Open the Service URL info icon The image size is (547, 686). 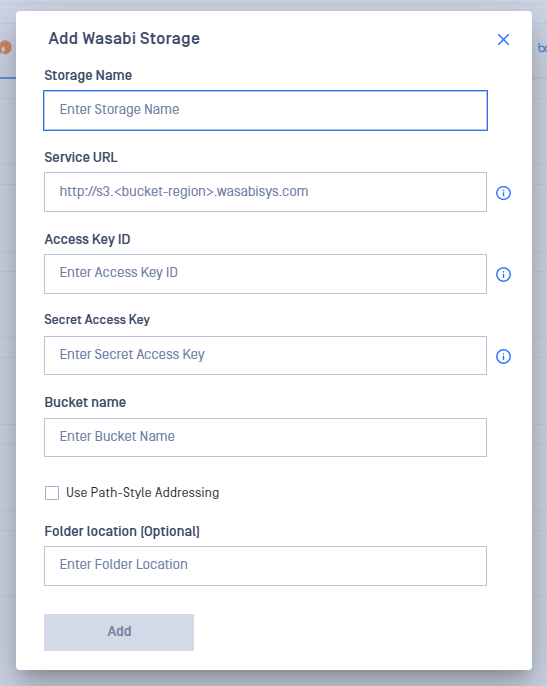tap(503, 192)
